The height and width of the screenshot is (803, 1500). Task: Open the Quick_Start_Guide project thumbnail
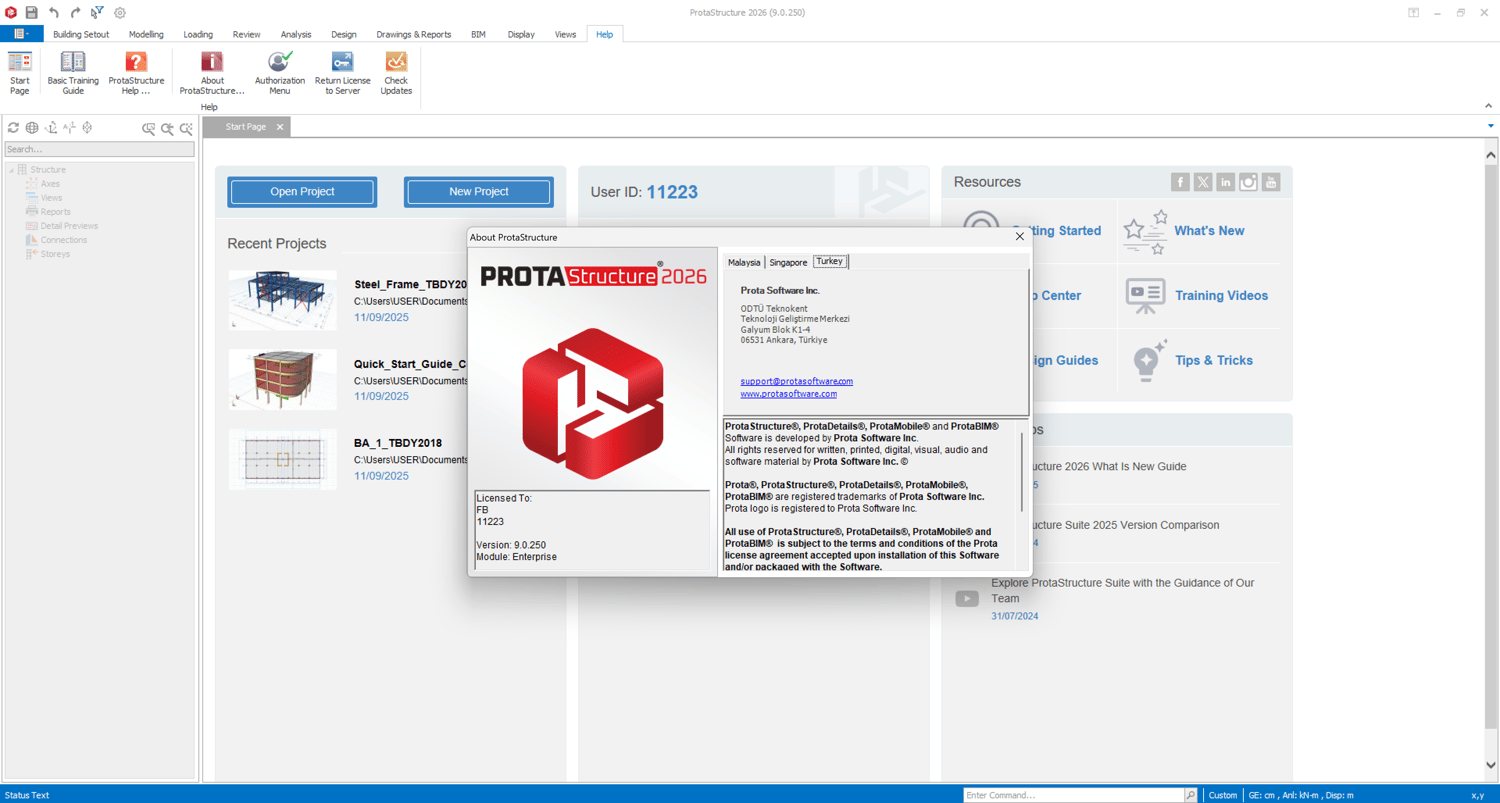tap(283, 379)
